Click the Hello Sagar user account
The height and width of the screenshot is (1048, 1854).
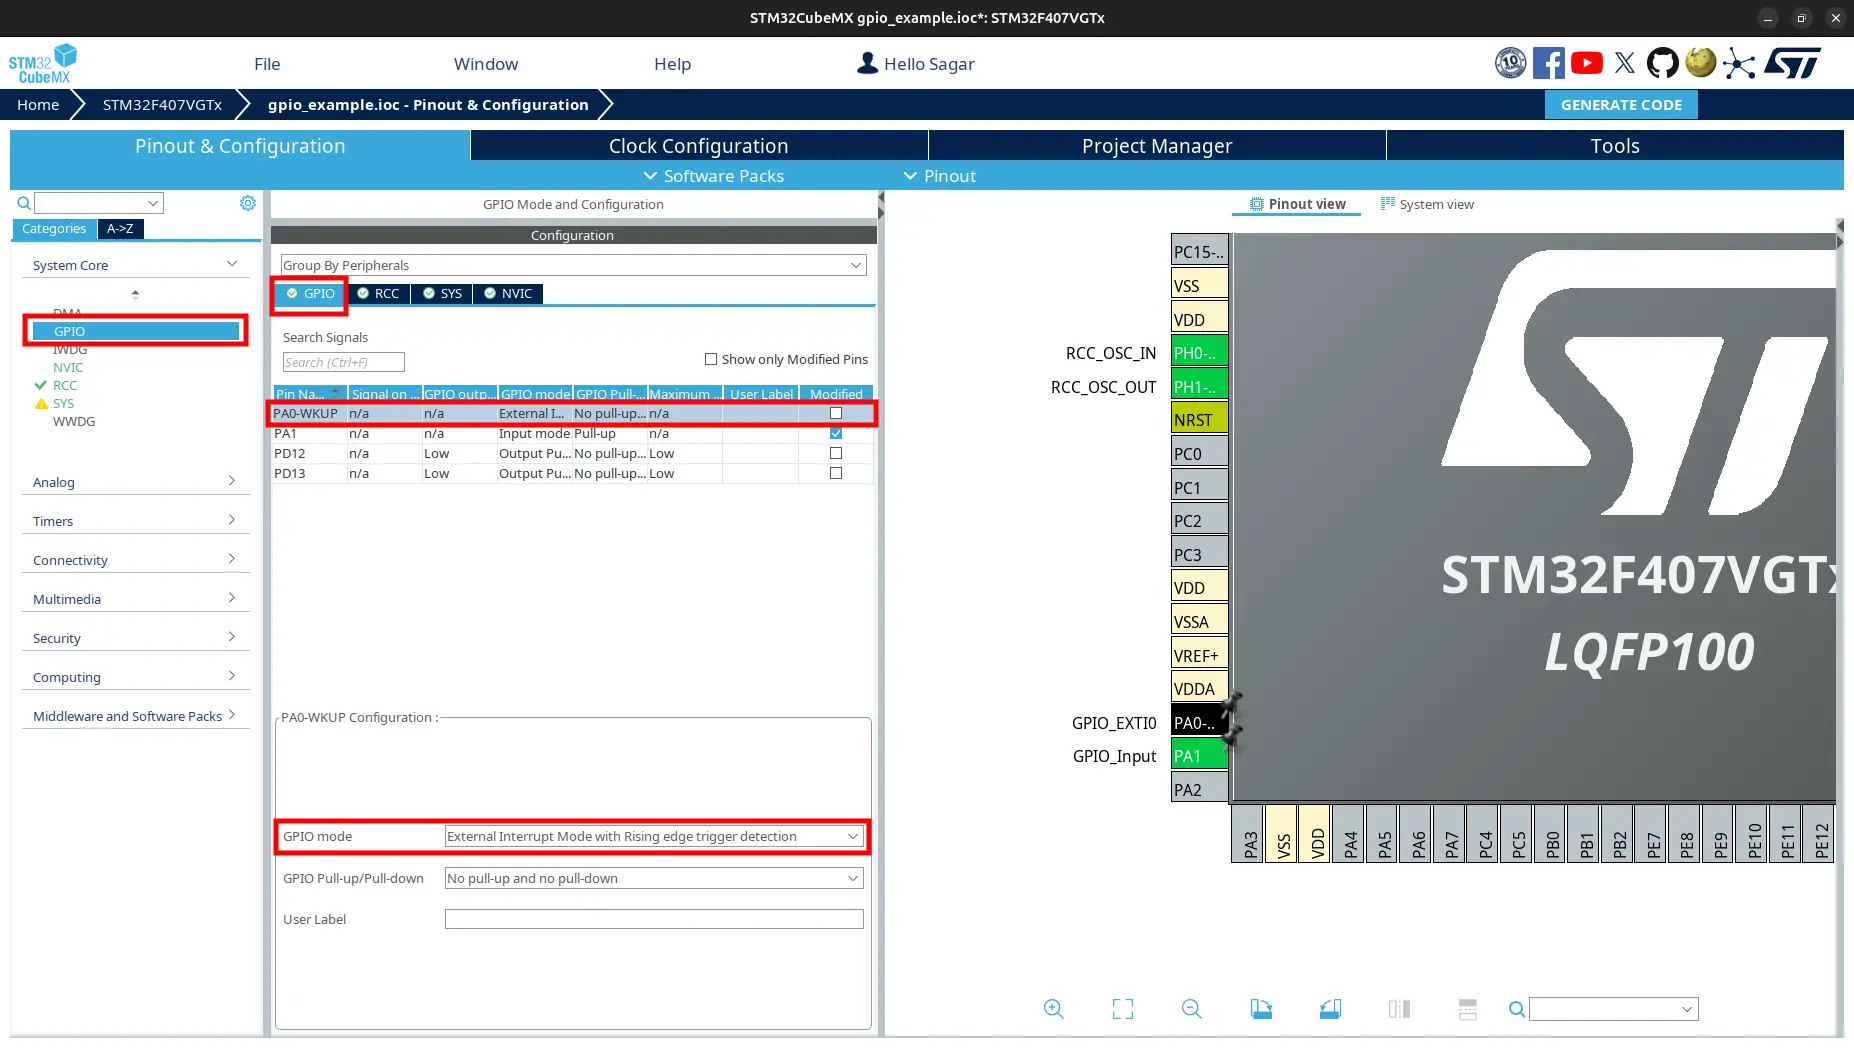coord(916,64)
